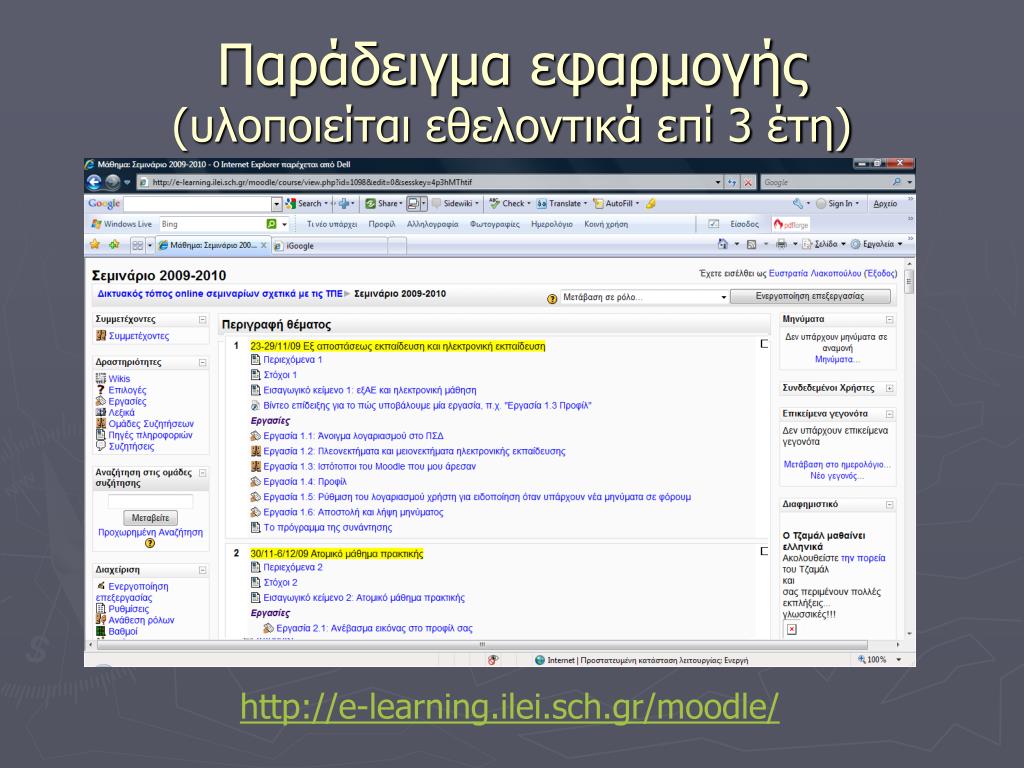This screenshot has width=1024, height=768.
Task: Click the browser Forward arrow button
Action: [112, 182]
